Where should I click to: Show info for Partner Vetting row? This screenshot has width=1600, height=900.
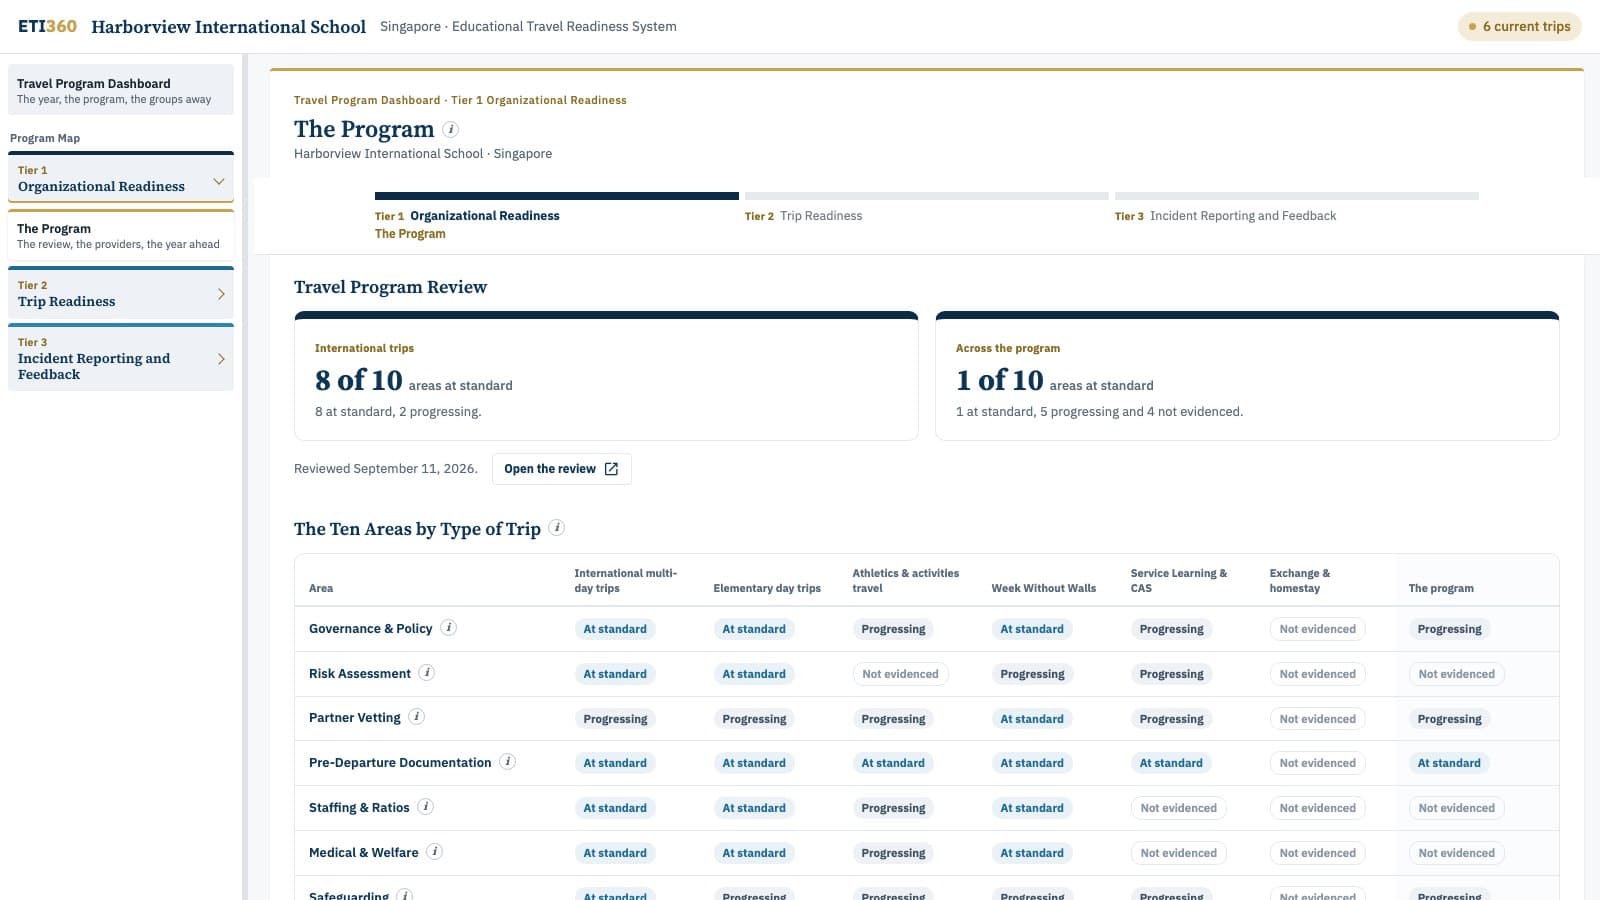pos(417,717)
